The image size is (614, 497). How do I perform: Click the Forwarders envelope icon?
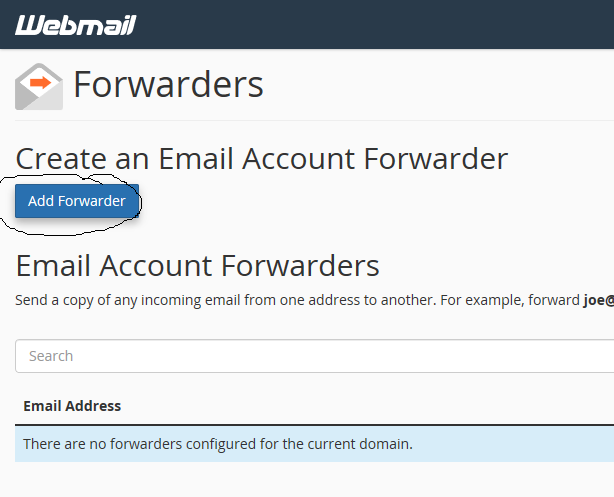[x=39, y=86]
